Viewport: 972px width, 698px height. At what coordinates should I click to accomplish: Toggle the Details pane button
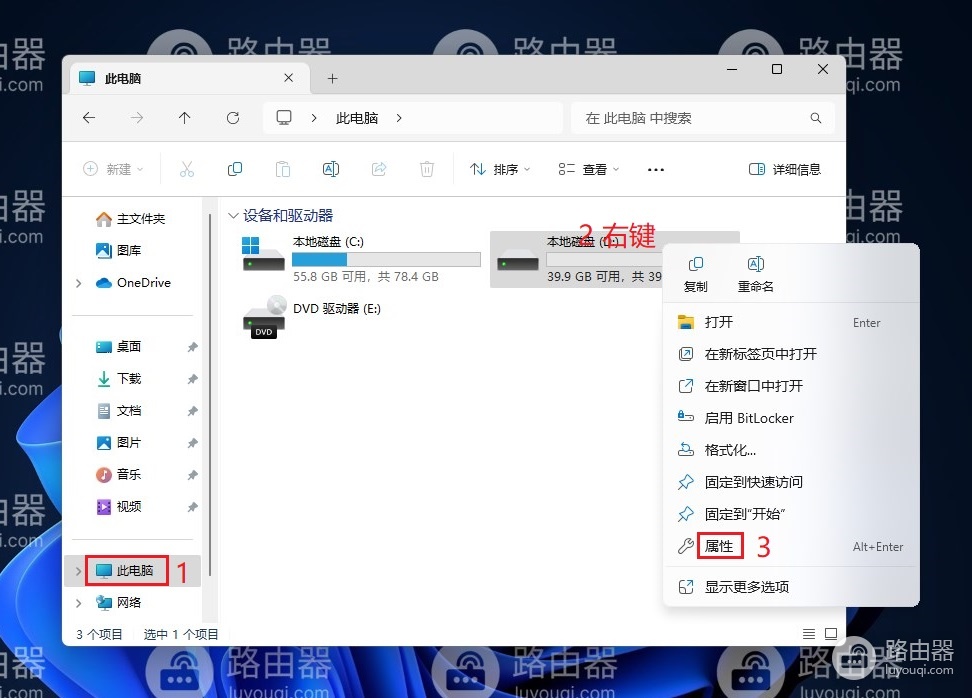(x=785, y=169)
